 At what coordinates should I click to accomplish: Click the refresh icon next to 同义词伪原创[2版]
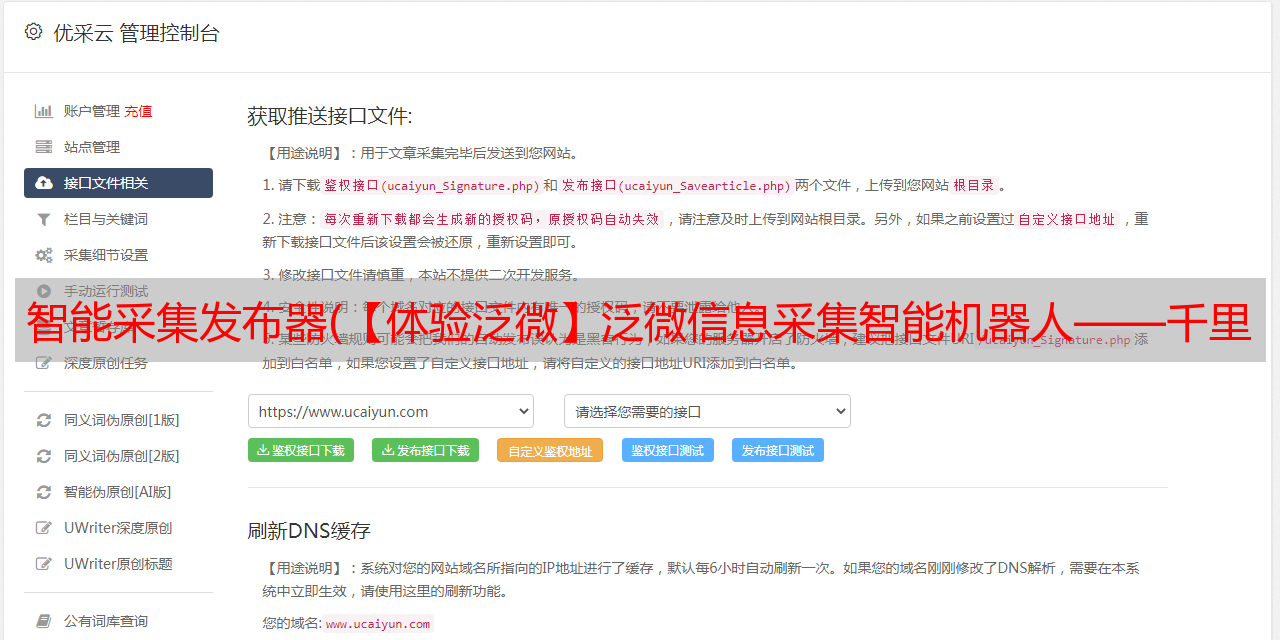click(x=44, y=456)
